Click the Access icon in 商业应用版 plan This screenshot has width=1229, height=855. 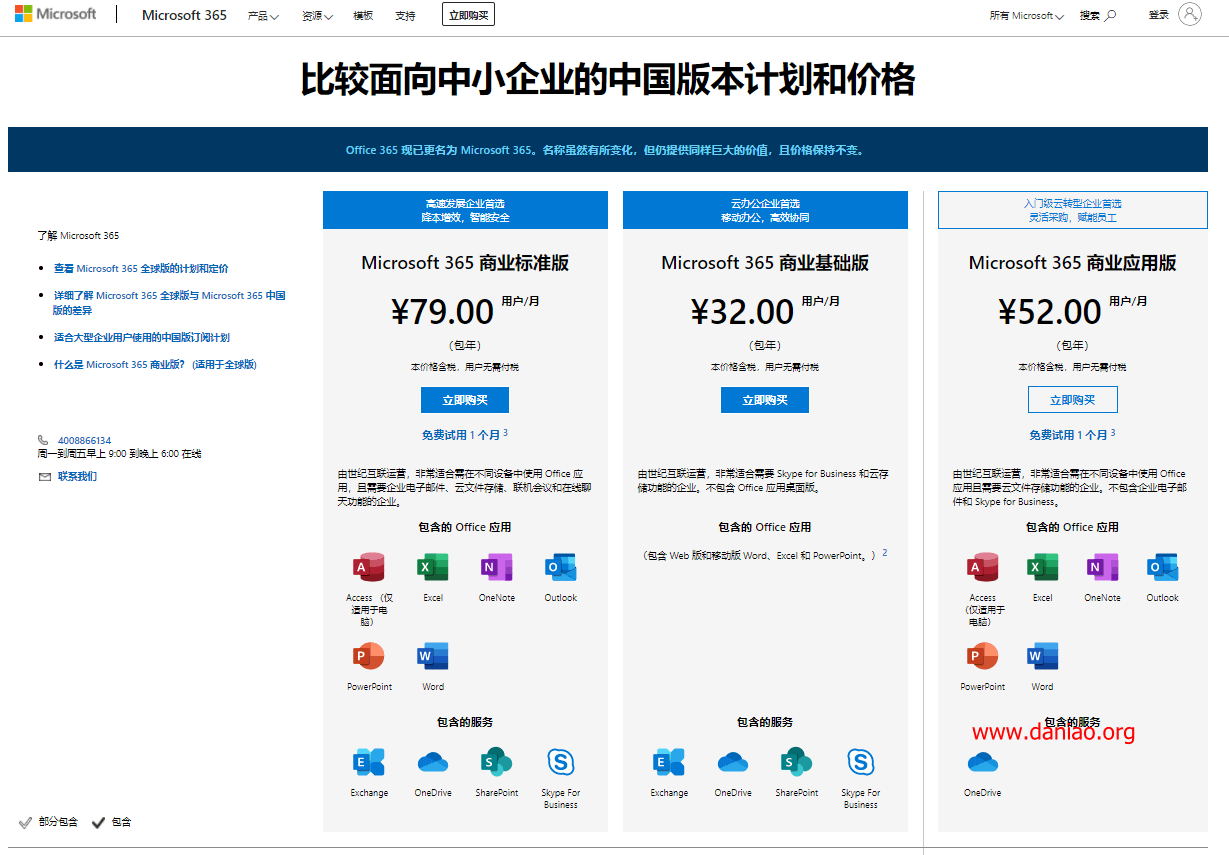point(983,567)
